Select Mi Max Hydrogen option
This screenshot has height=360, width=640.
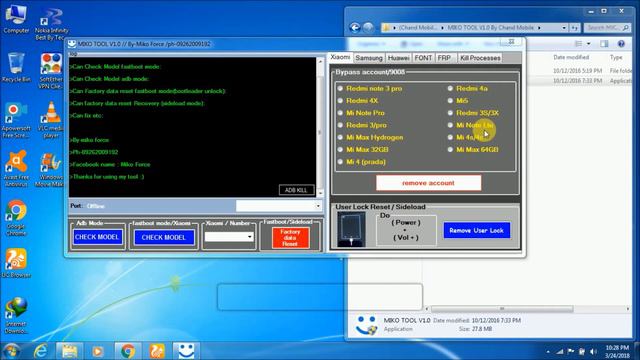click(x=340, y=137)
